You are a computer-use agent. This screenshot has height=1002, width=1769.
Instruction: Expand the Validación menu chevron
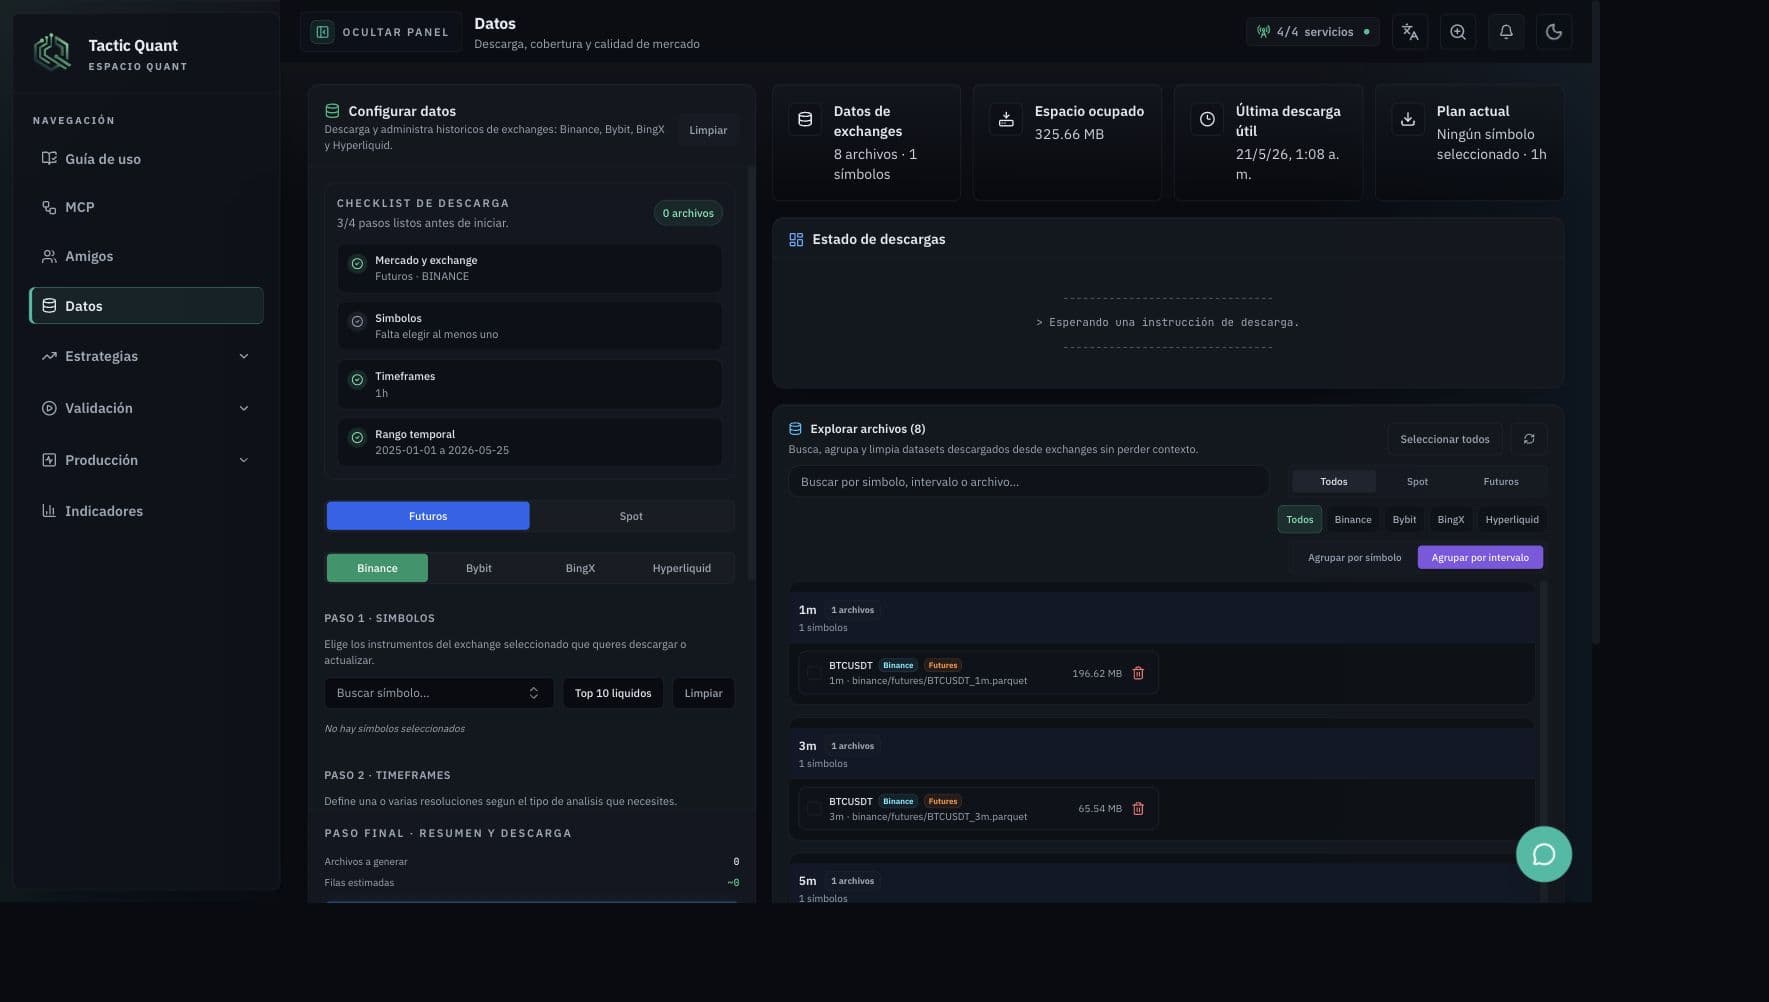click(x=244, y=408)
